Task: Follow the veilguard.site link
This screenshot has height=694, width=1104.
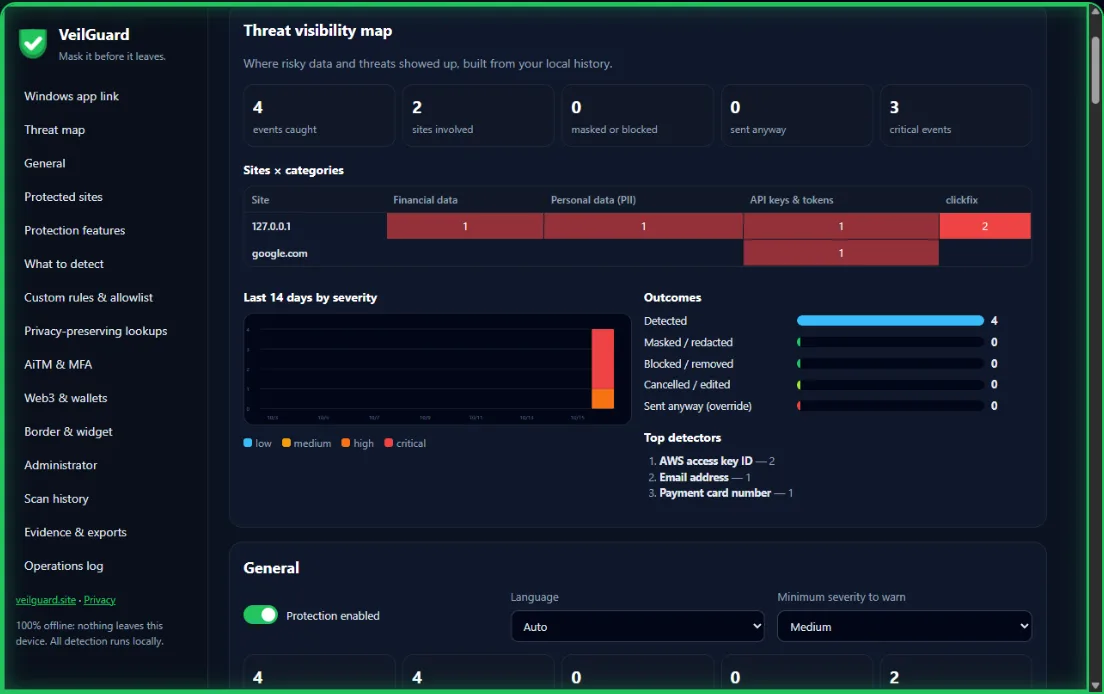Action: point(46,600)
